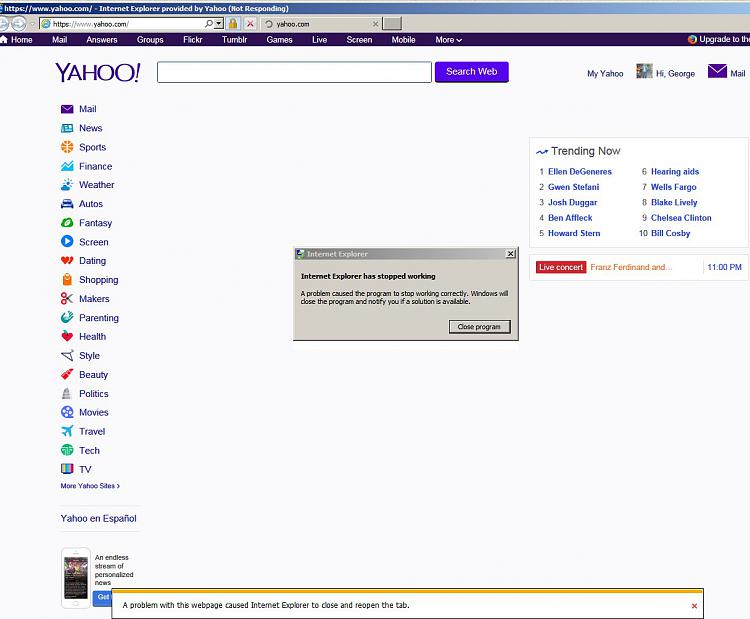Click the phone app promo thumbnail
Image resolution: width=750 pixels, height=619 pixels.
coord(76,577)
